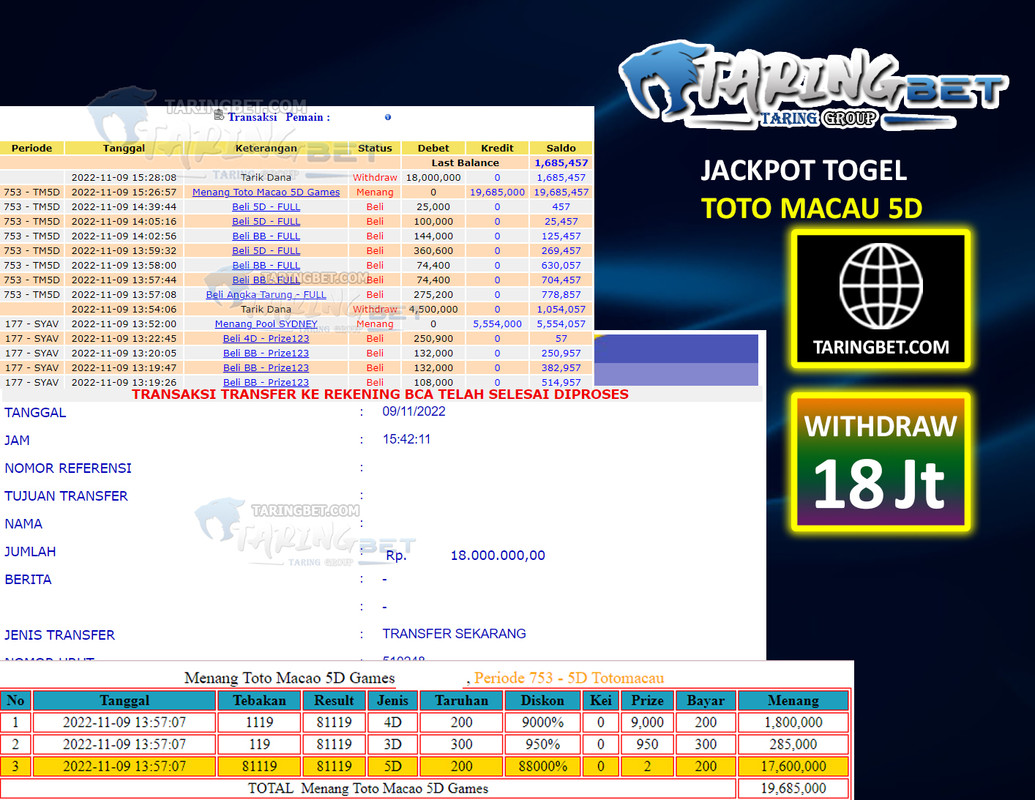
Task: Click the Periode 753 - 5D Totomacau heading
Action: (x=569, y=678)
